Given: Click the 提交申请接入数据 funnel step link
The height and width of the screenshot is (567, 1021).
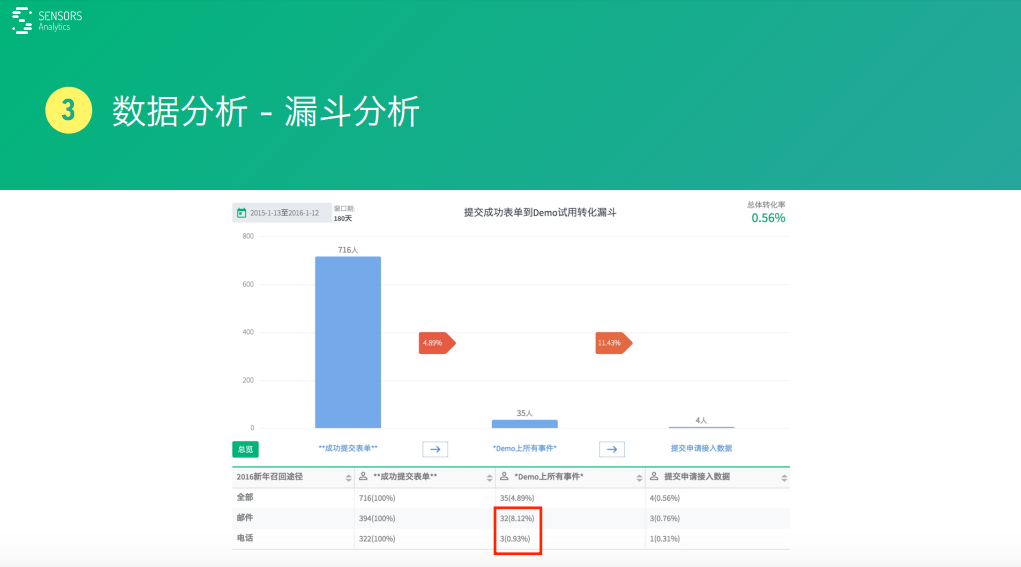Looking at the screenshot, I should point(700,449).
